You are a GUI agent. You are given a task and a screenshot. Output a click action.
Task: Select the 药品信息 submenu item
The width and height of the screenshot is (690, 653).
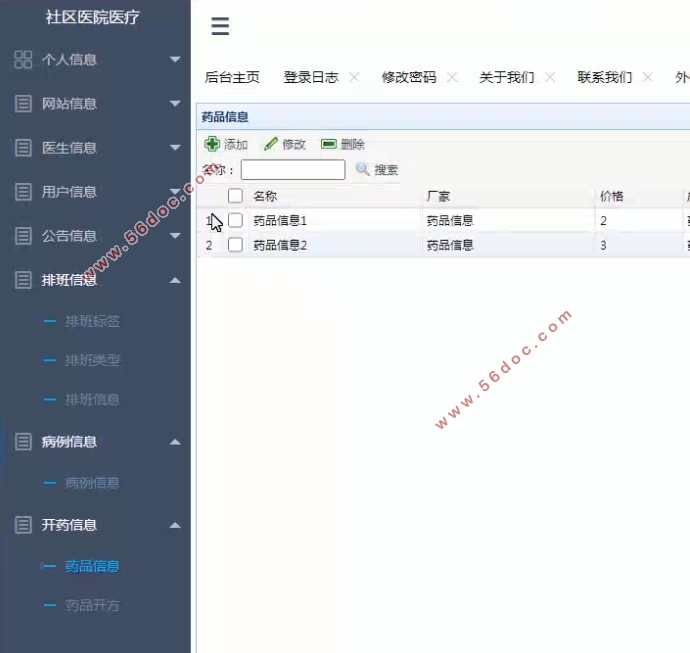[92, 566]
